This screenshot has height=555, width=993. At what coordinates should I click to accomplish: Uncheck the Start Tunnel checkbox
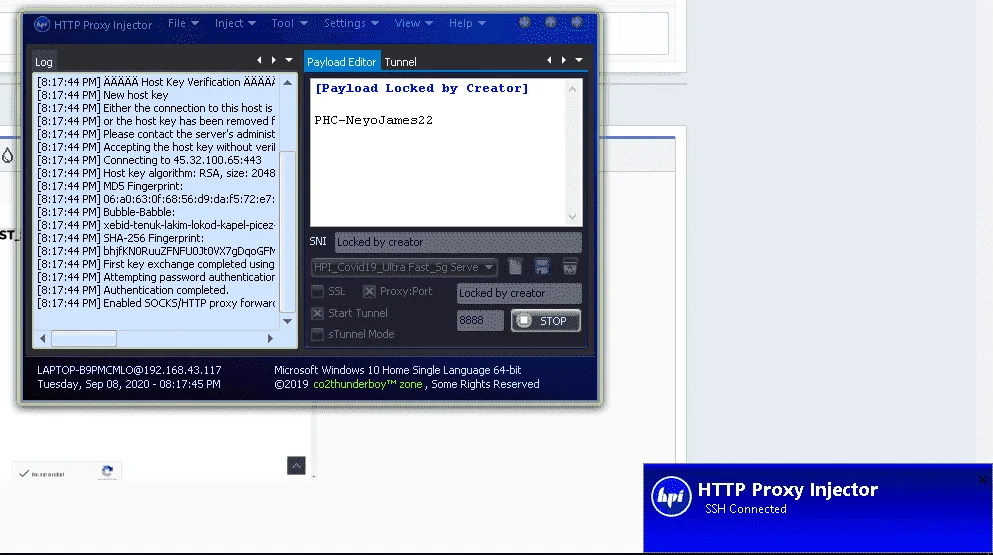click(x=317, y=313)
